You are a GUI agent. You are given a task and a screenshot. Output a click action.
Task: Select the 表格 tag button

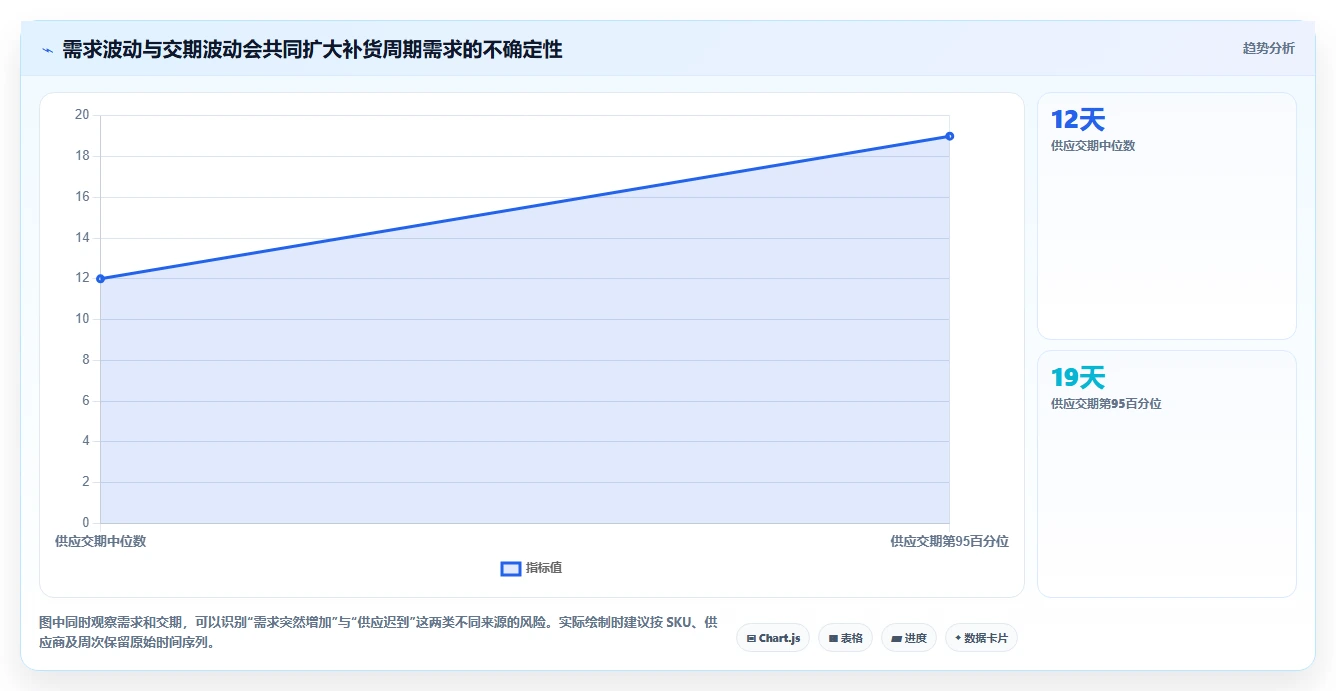845,638
